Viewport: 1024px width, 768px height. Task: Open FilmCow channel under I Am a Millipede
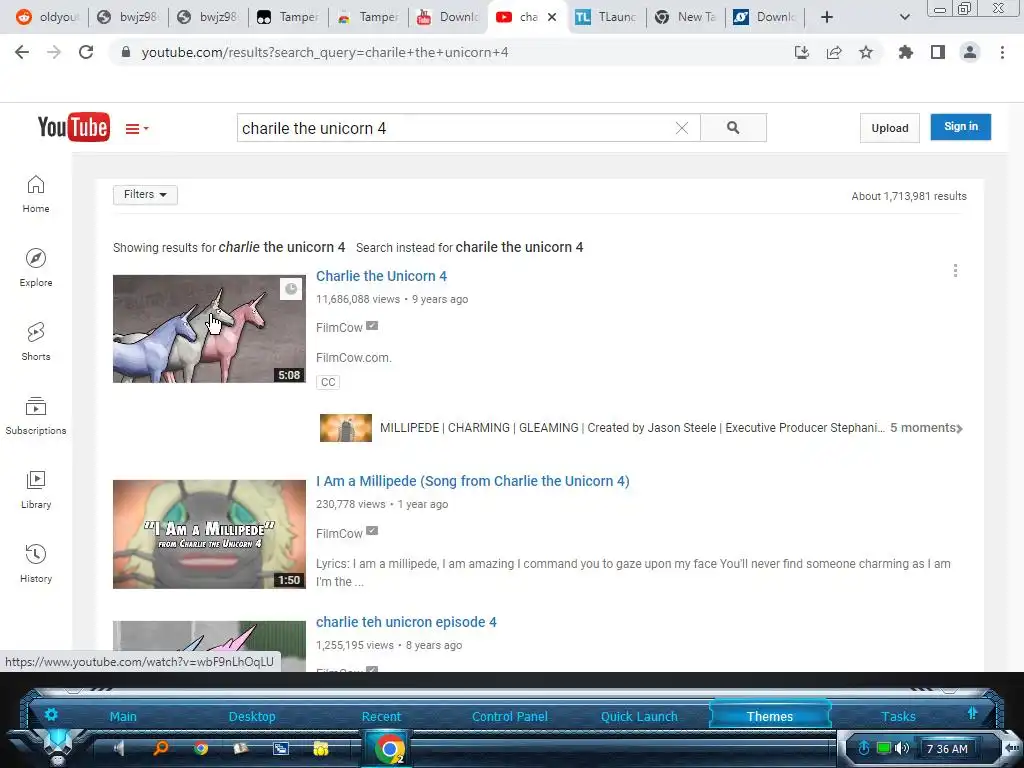coord(339,534)
